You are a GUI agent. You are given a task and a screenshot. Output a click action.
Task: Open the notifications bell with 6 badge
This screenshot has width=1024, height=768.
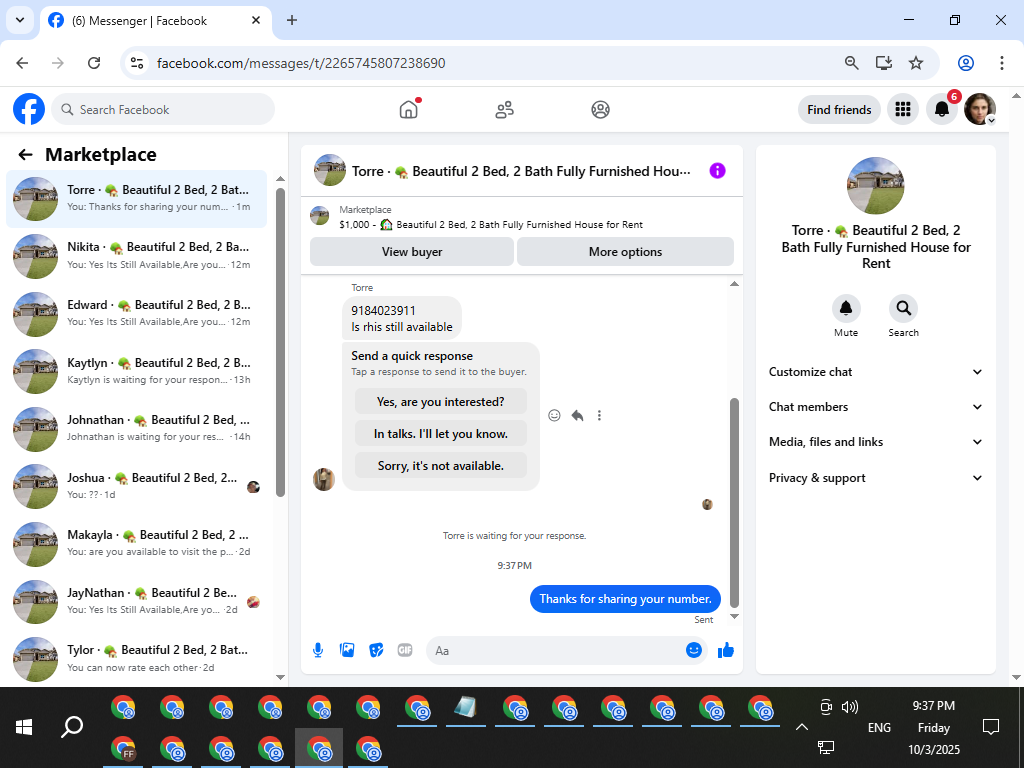pyautogui.click(x=942, y=109)
